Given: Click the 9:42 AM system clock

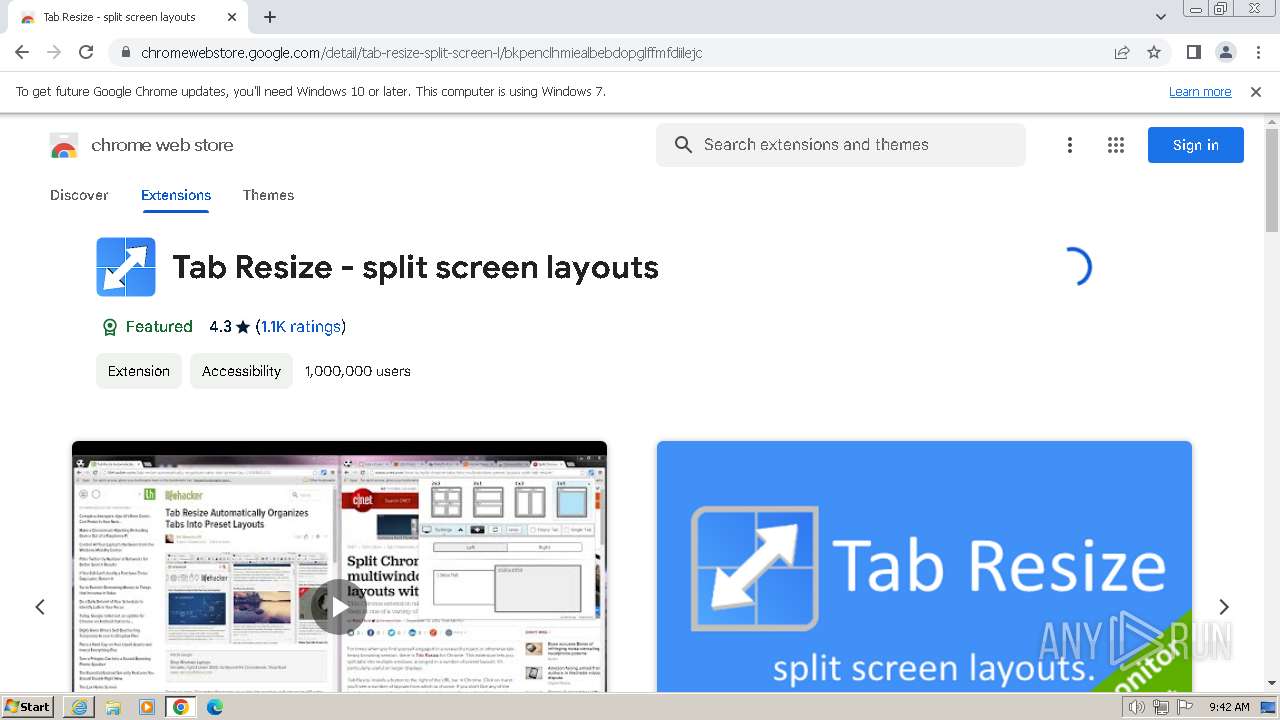Looking at the screenshot, I should 1229,707.
